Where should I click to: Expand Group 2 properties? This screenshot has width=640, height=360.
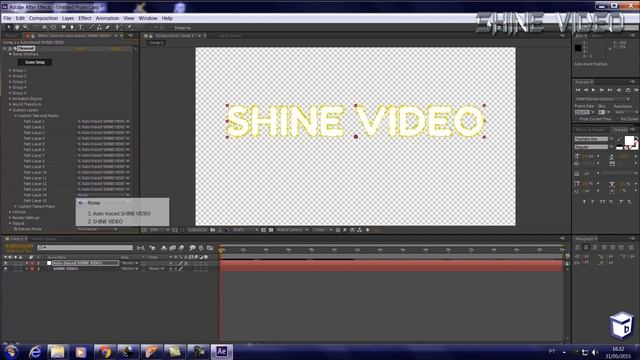[x=11, y=76]
